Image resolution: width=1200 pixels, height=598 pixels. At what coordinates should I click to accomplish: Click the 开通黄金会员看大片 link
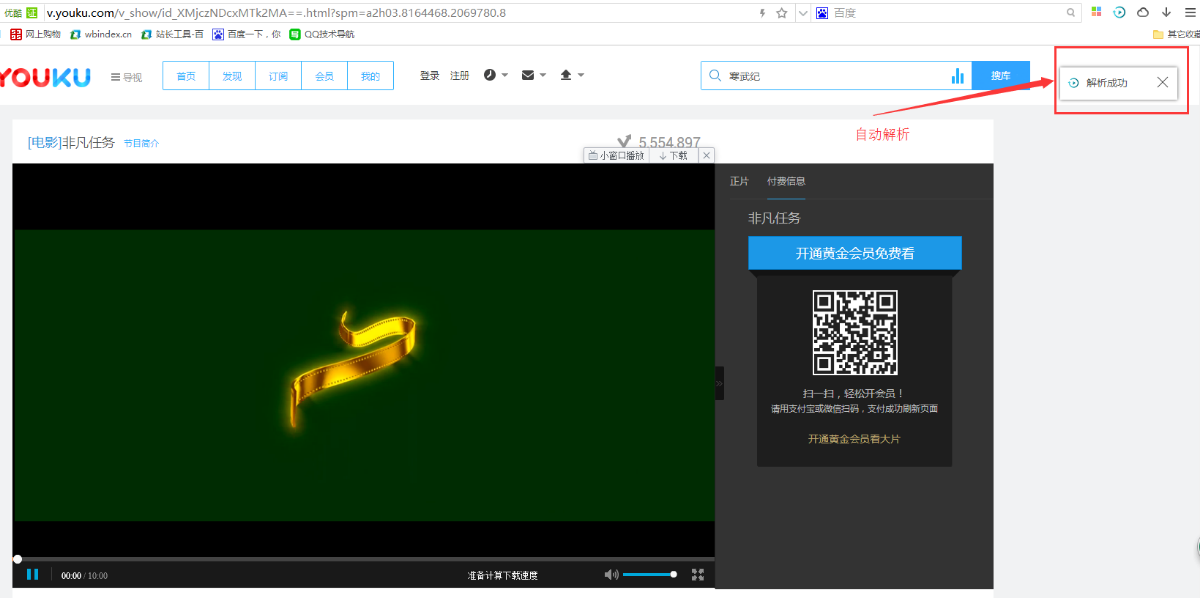coord(855,439)
